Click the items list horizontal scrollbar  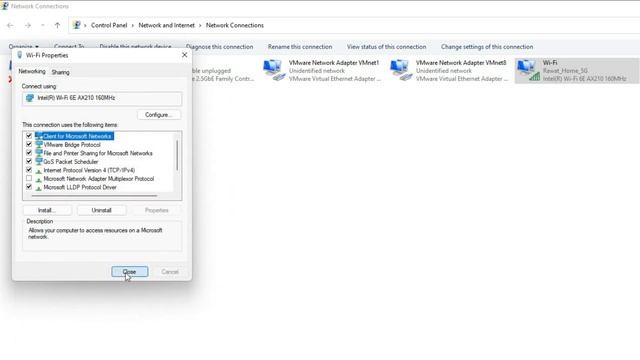click(94, 196)
